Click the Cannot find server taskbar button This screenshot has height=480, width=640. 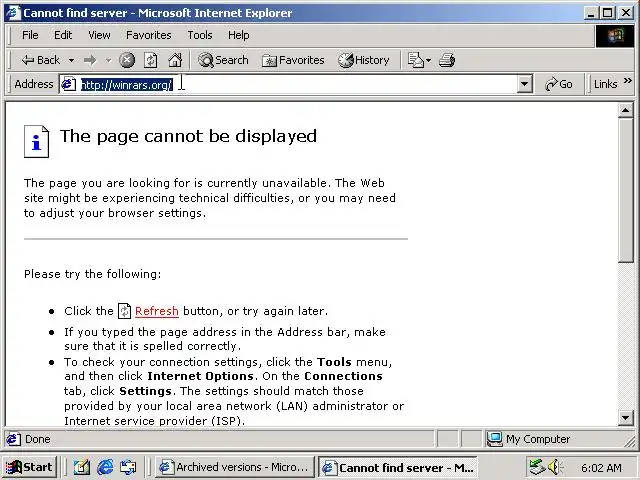[x=398, y=467]
